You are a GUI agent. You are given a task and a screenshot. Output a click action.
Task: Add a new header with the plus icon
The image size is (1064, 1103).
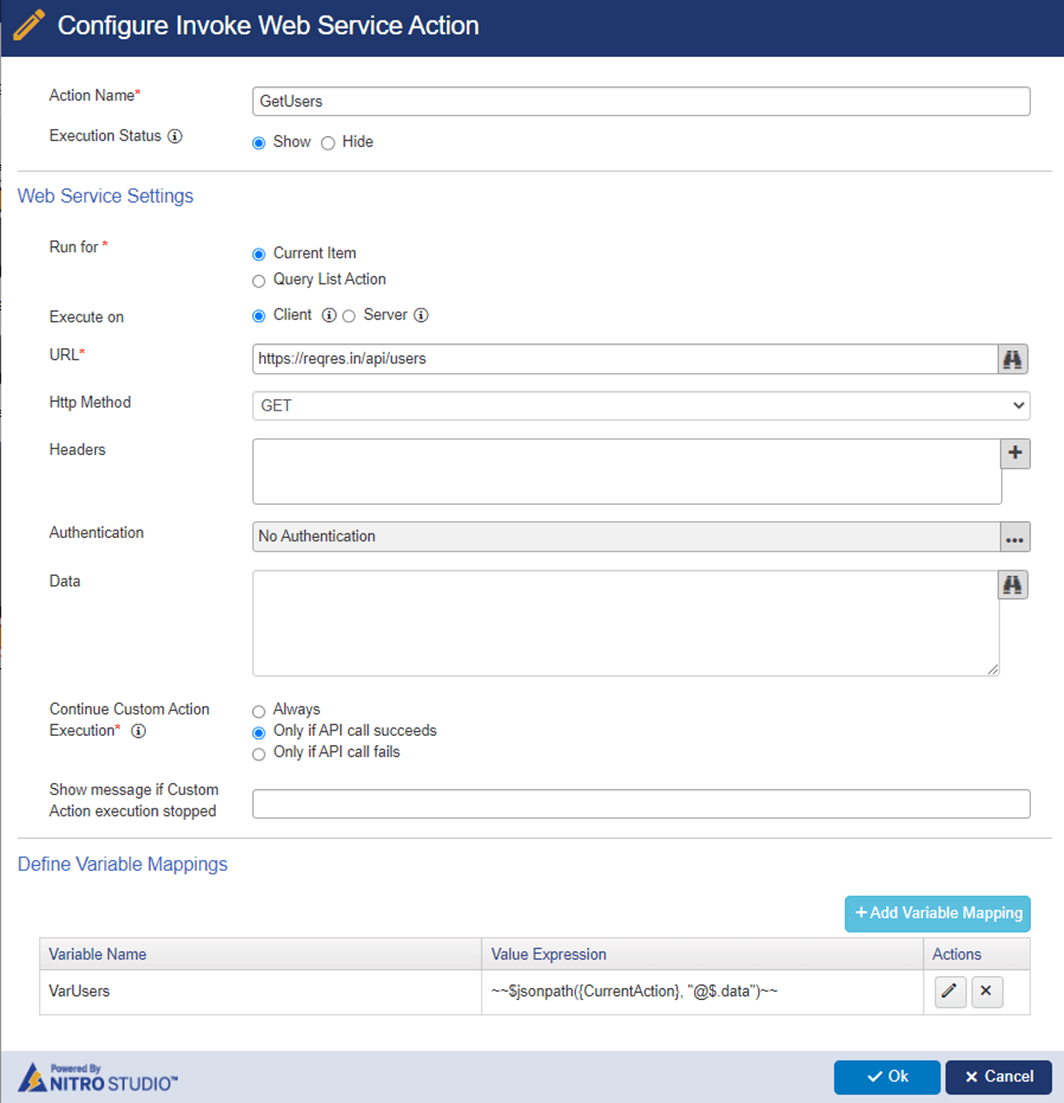point(1014,454)
